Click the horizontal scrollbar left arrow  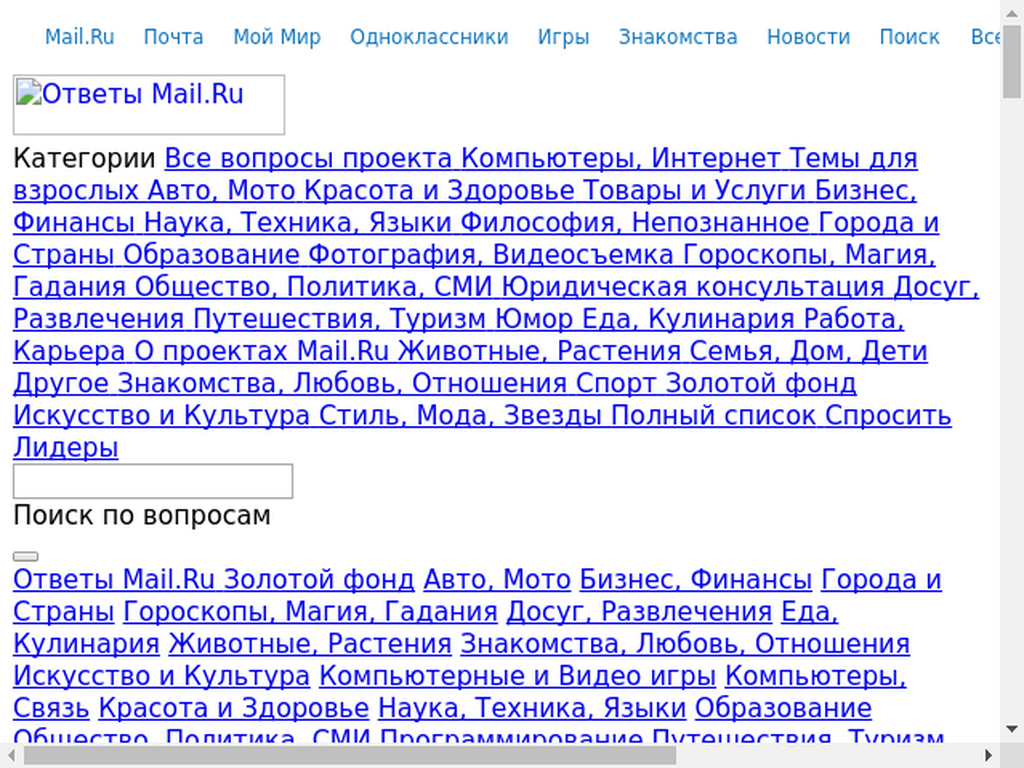point(11,756)
